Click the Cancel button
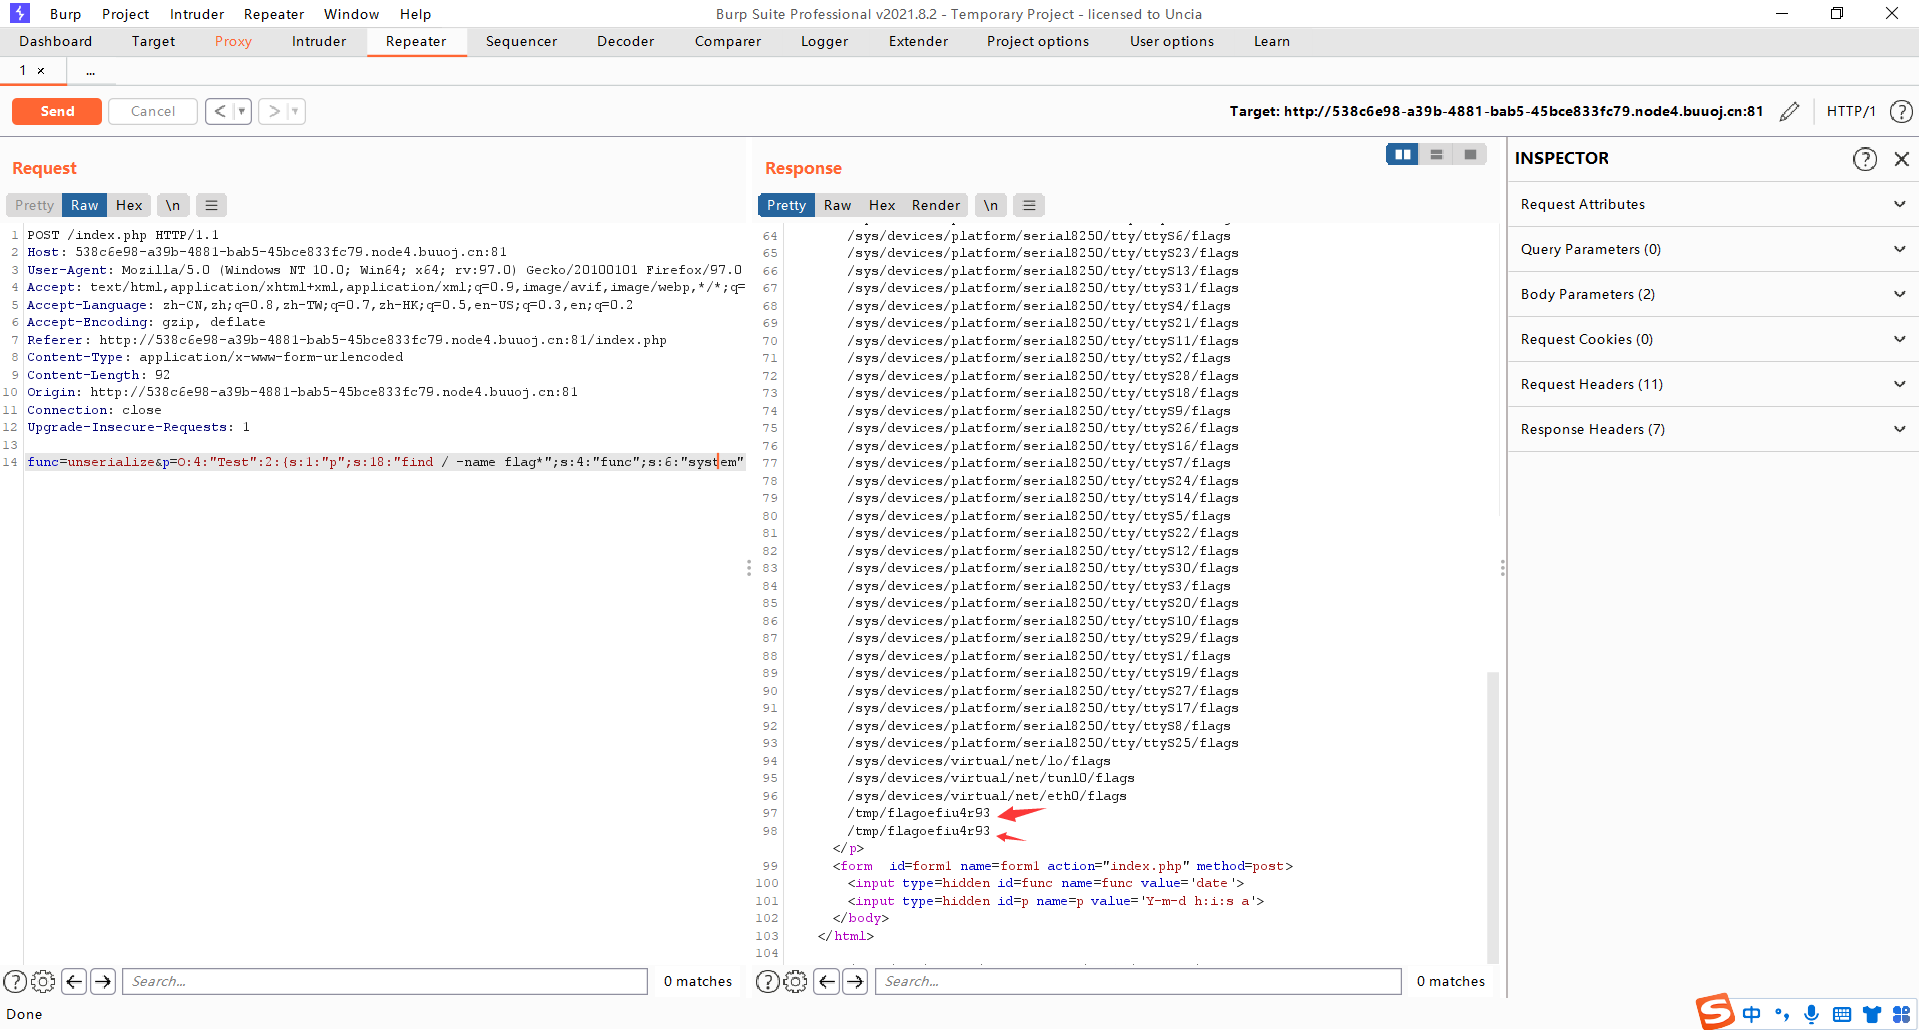This screenshot has height=1030, width=1920. (152, 111)
